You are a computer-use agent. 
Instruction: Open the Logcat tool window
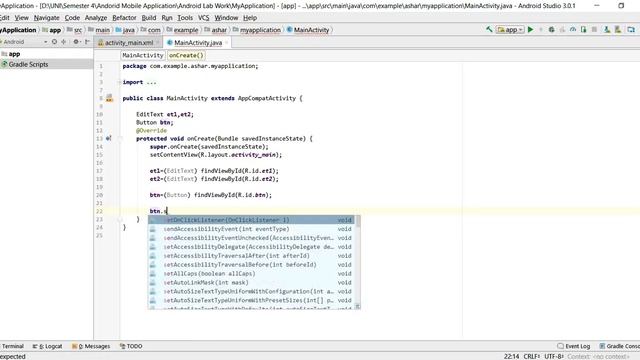pos(47,346)
